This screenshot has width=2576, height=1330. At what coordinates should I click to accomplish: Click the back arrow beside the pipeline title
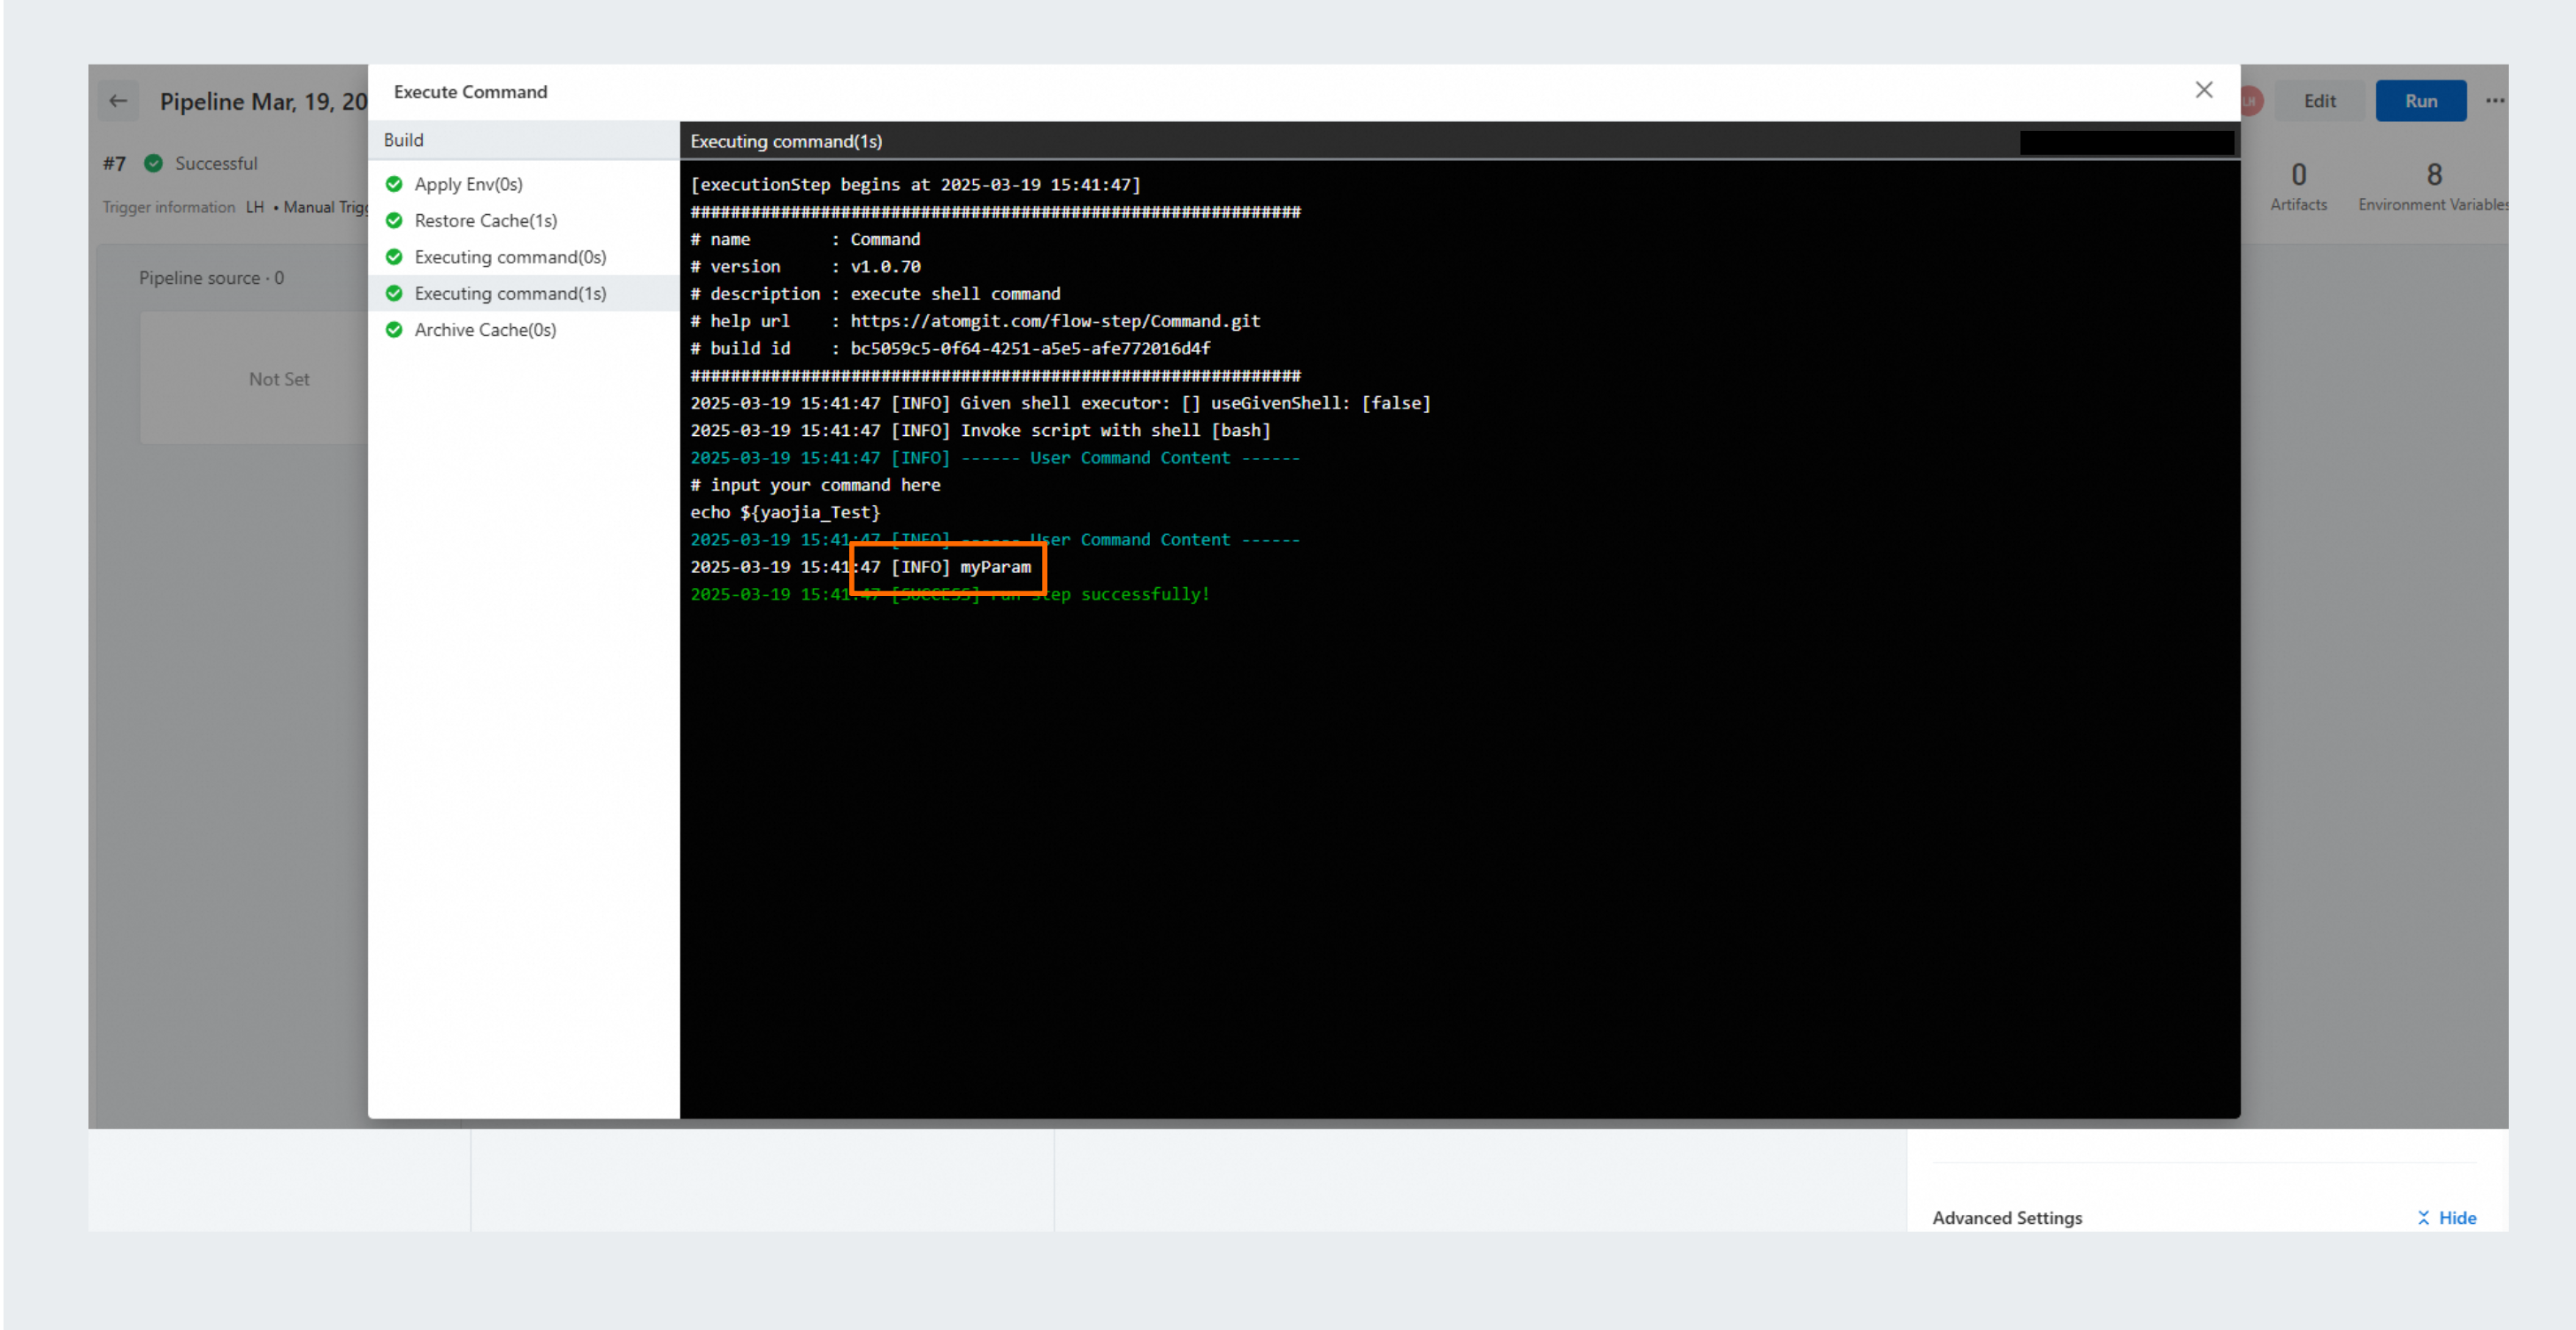[118, 101]
